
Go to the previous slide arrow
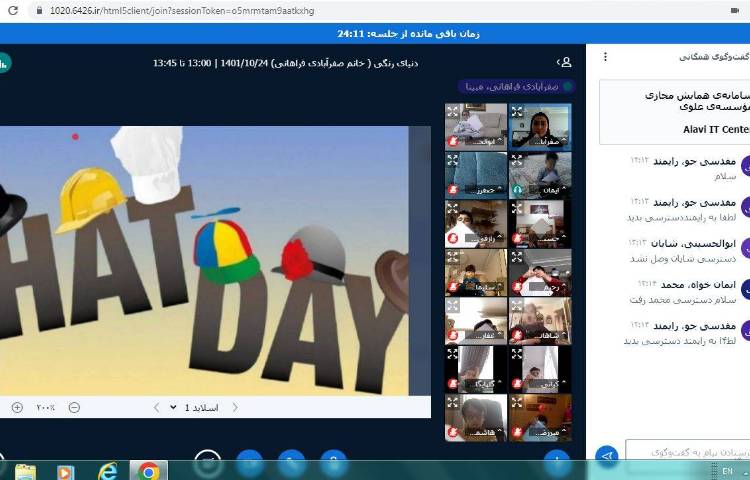point(235,407)
